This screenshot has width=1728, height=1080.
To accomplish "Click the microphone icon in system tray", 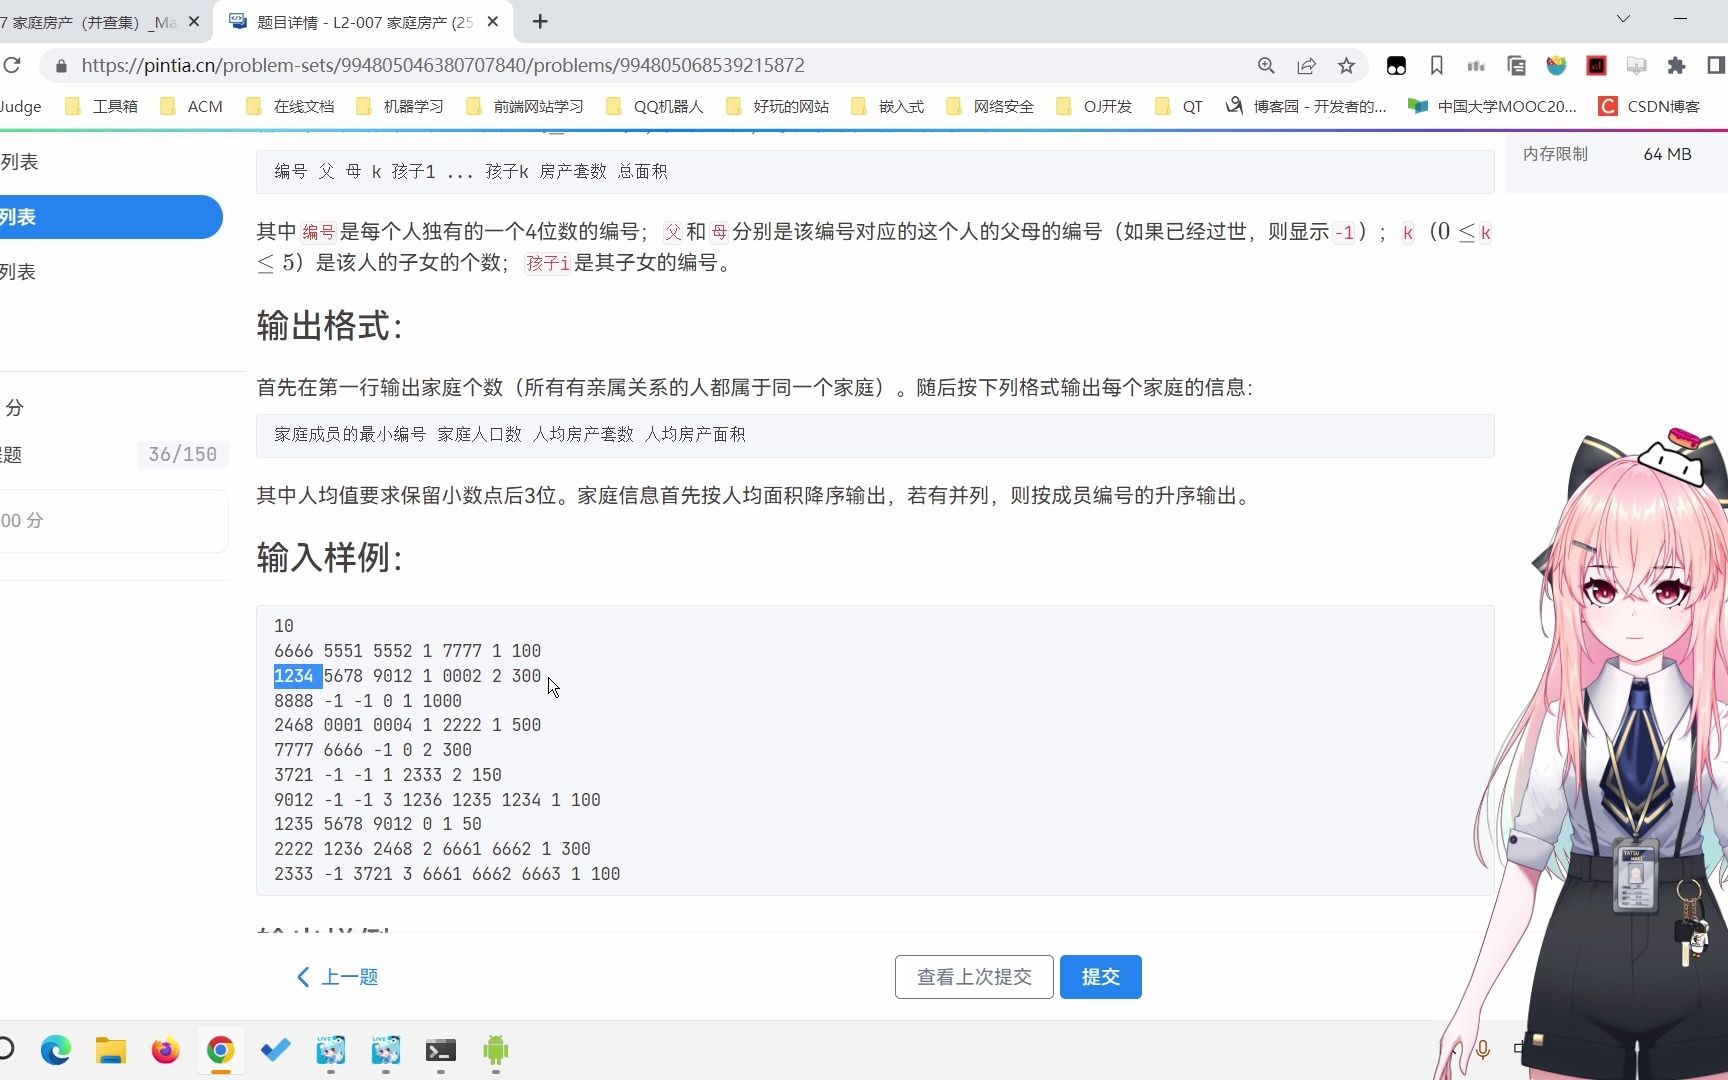I will pos(1483,1049).
